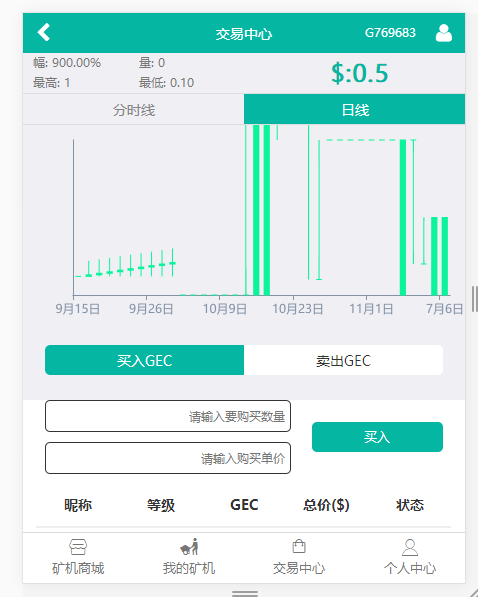Viewport: 478px width, 597px height.
Task: Click the 10月23日 chart axis label
Action: [x=297, y=308]
